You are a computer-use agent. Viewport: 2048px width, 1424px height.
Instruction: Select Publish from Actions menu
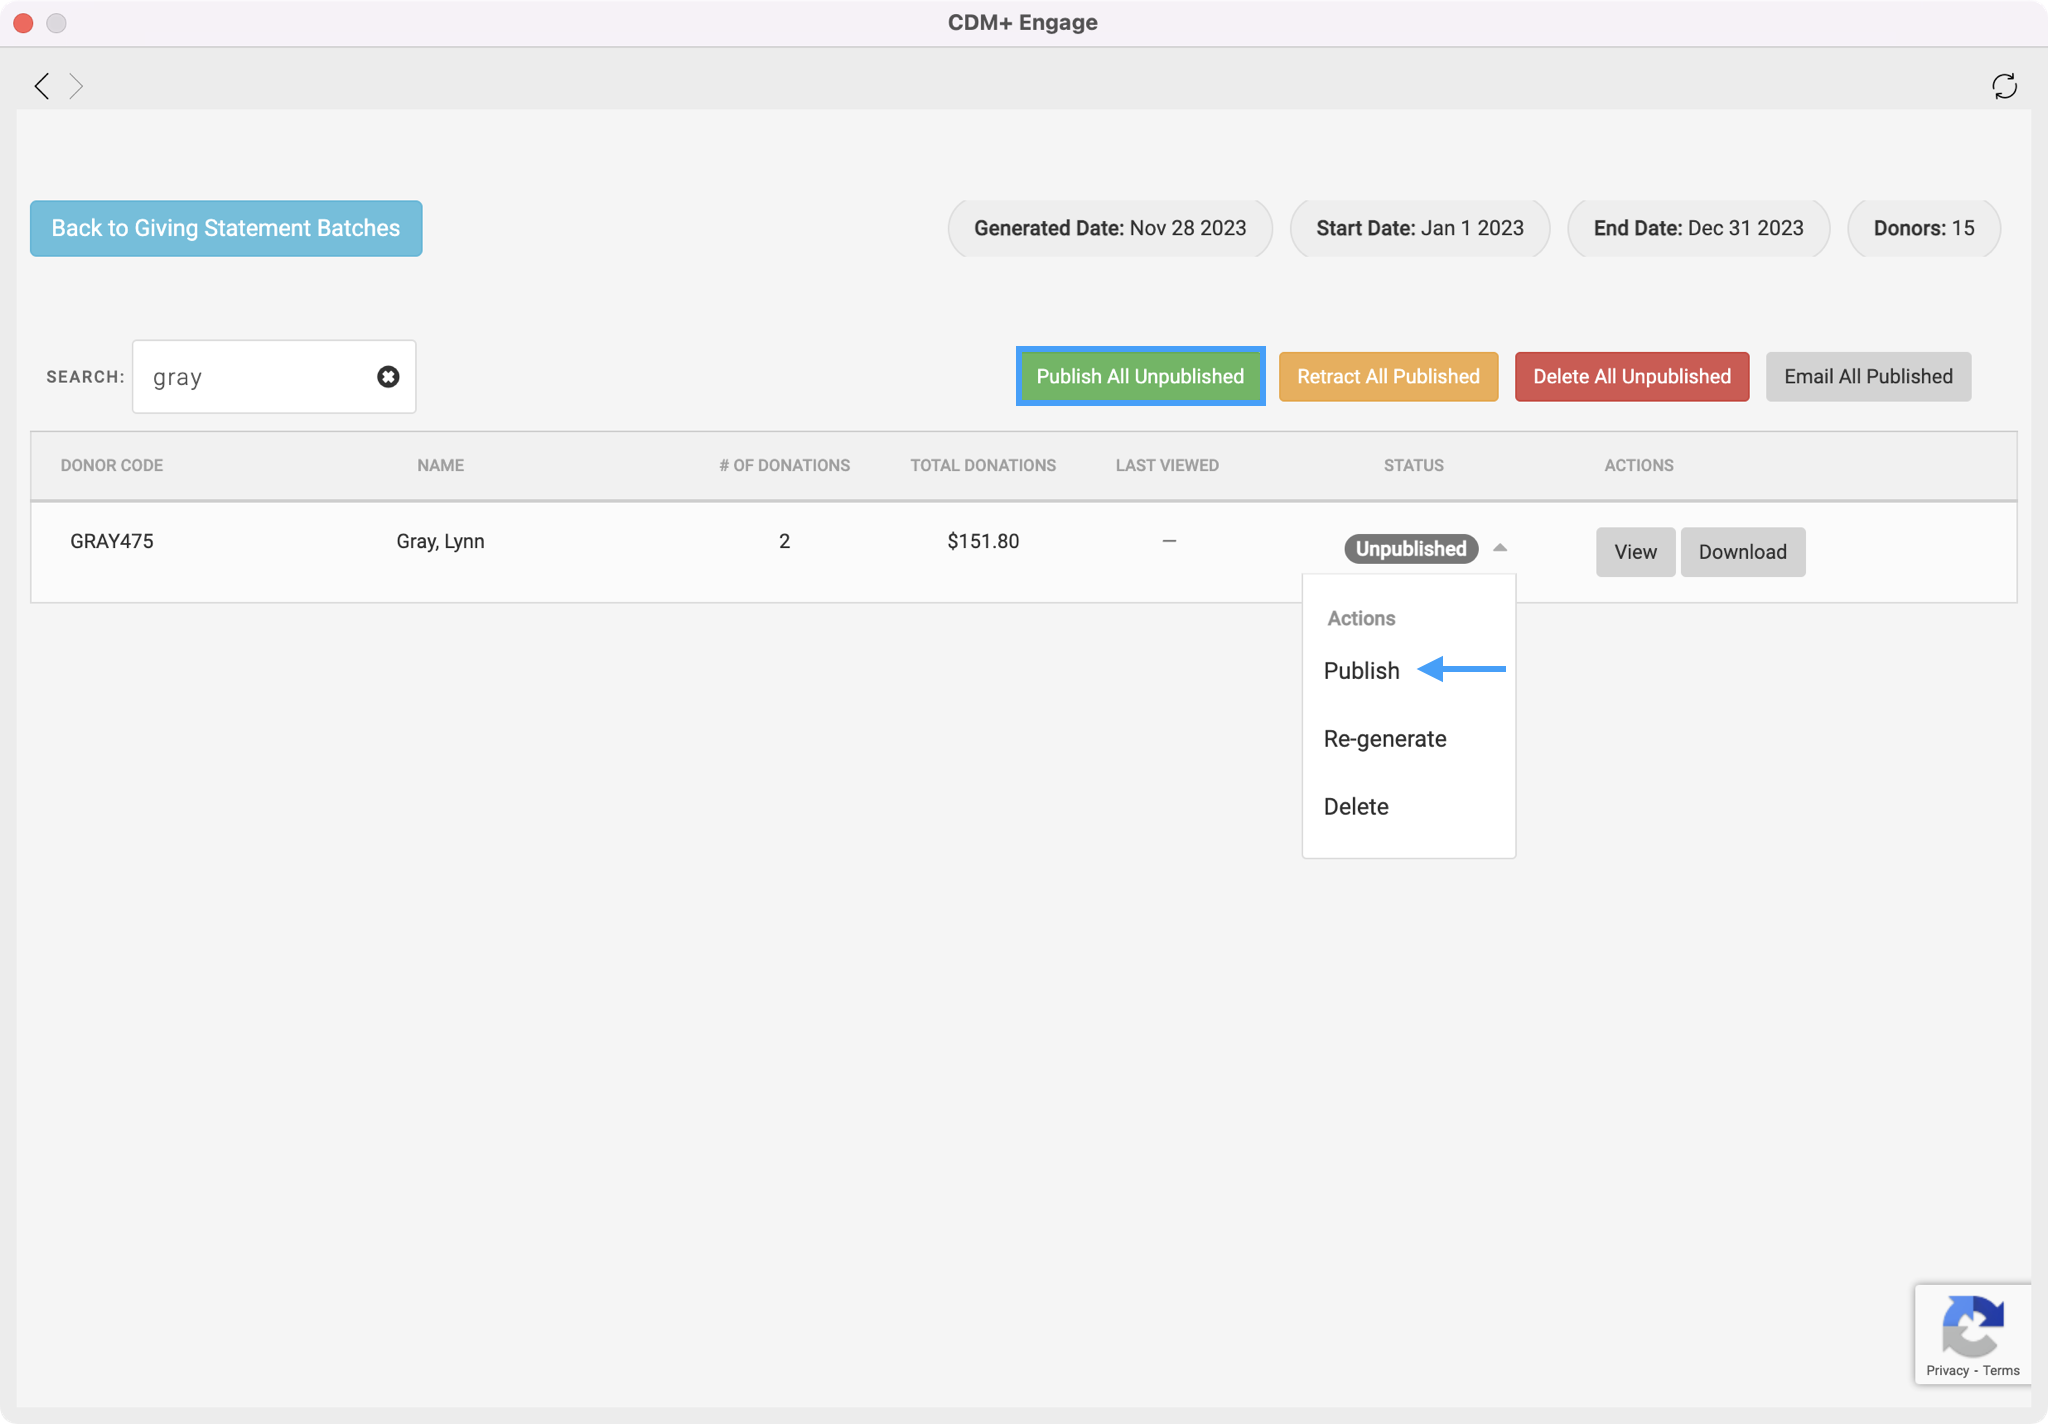(1361, 671)
